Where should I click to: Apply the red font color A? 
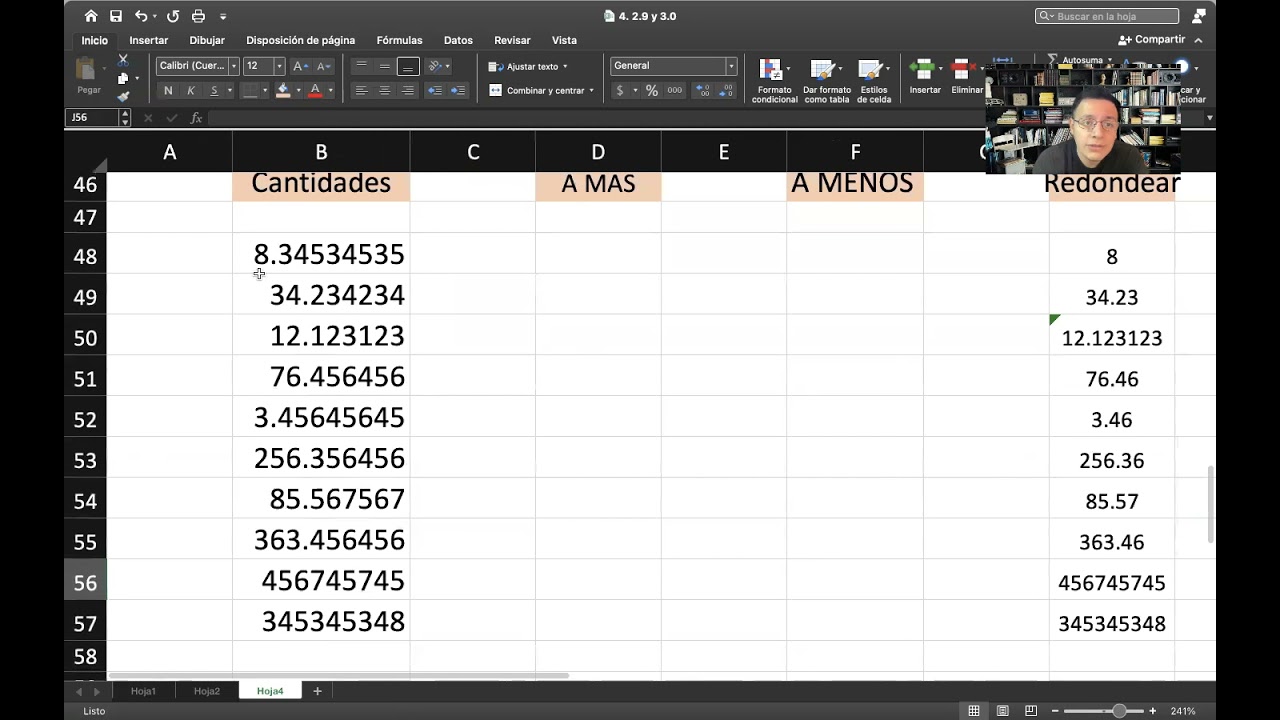click(315, 91)
